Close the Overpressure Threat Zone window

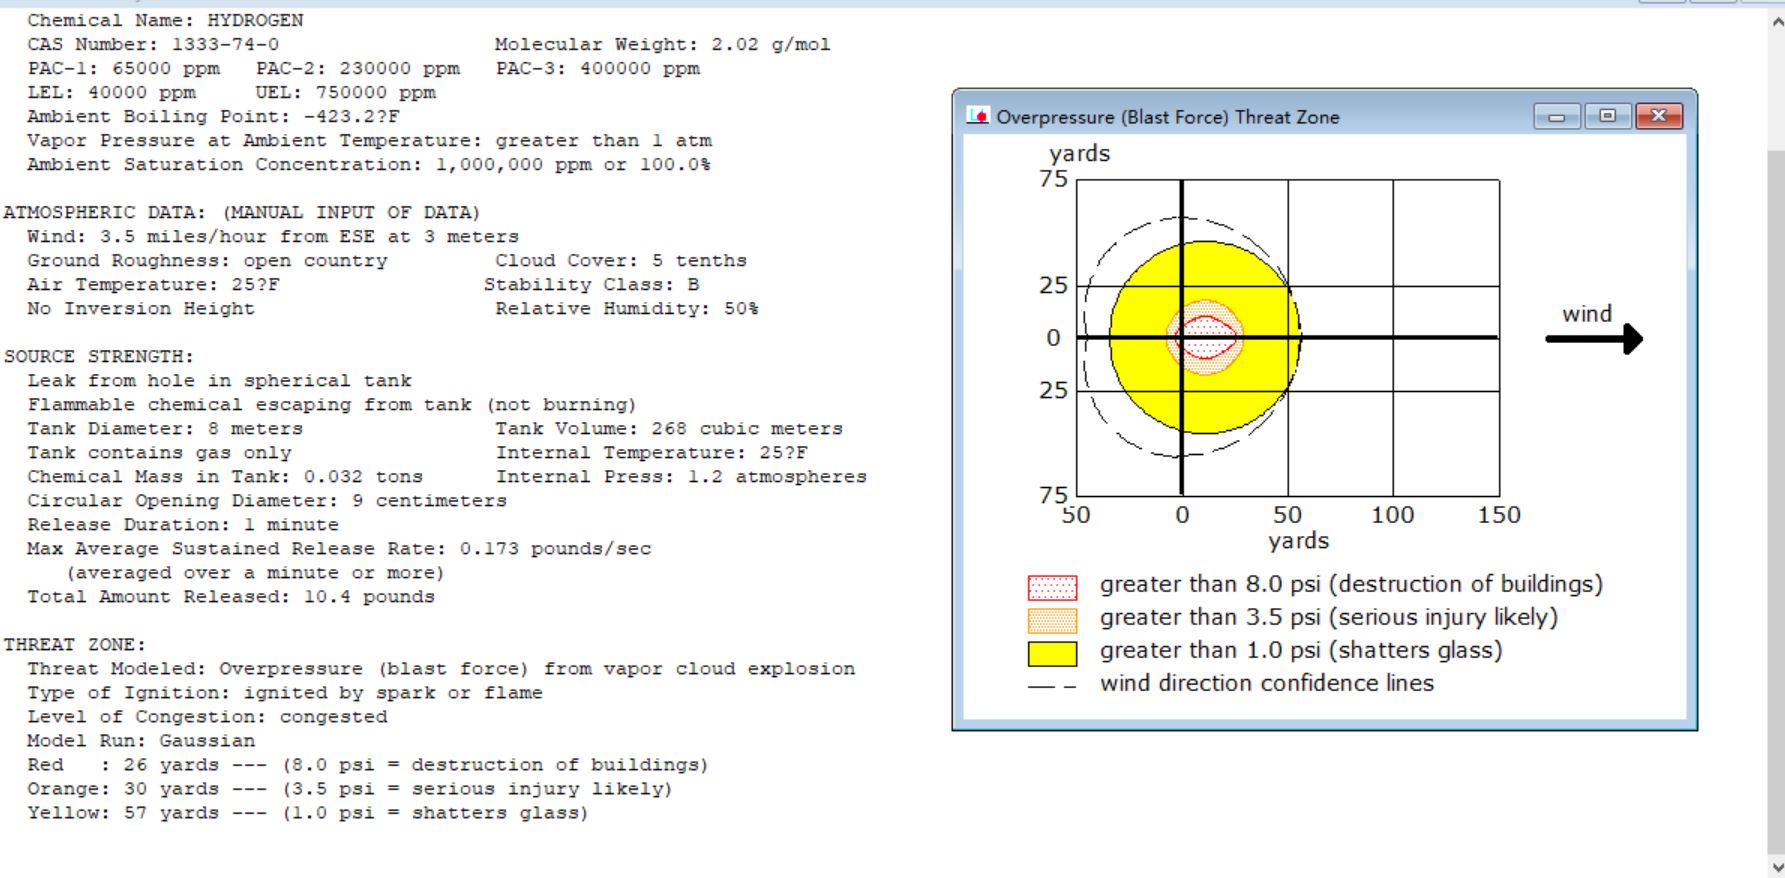coord(1659,117)
